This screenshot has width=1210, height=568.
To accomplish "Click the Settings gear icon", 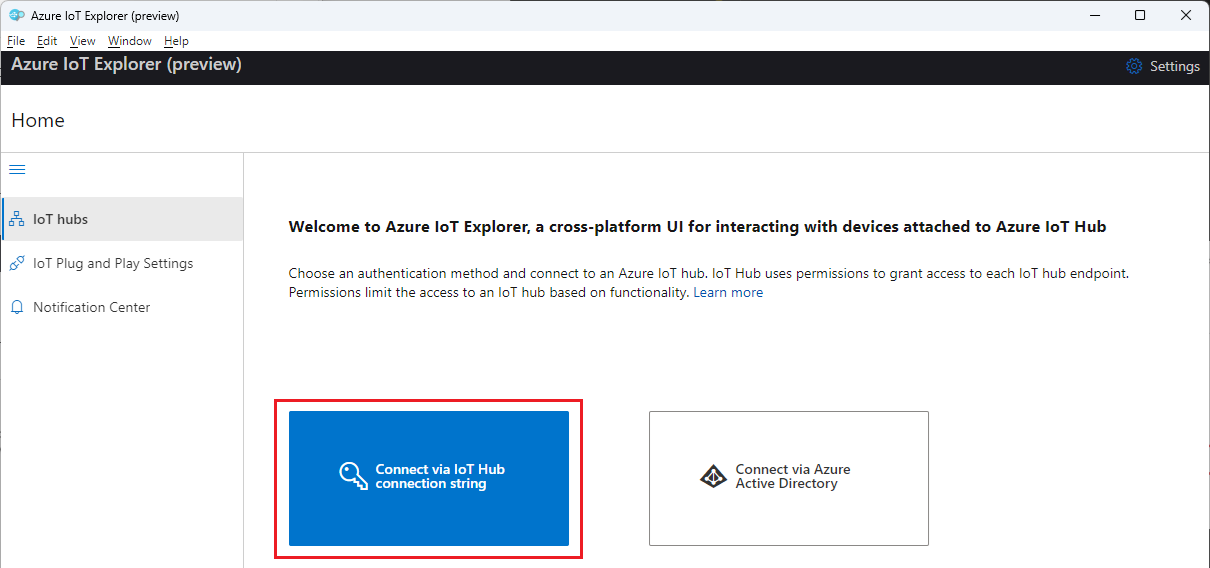I will (1134, 66).
